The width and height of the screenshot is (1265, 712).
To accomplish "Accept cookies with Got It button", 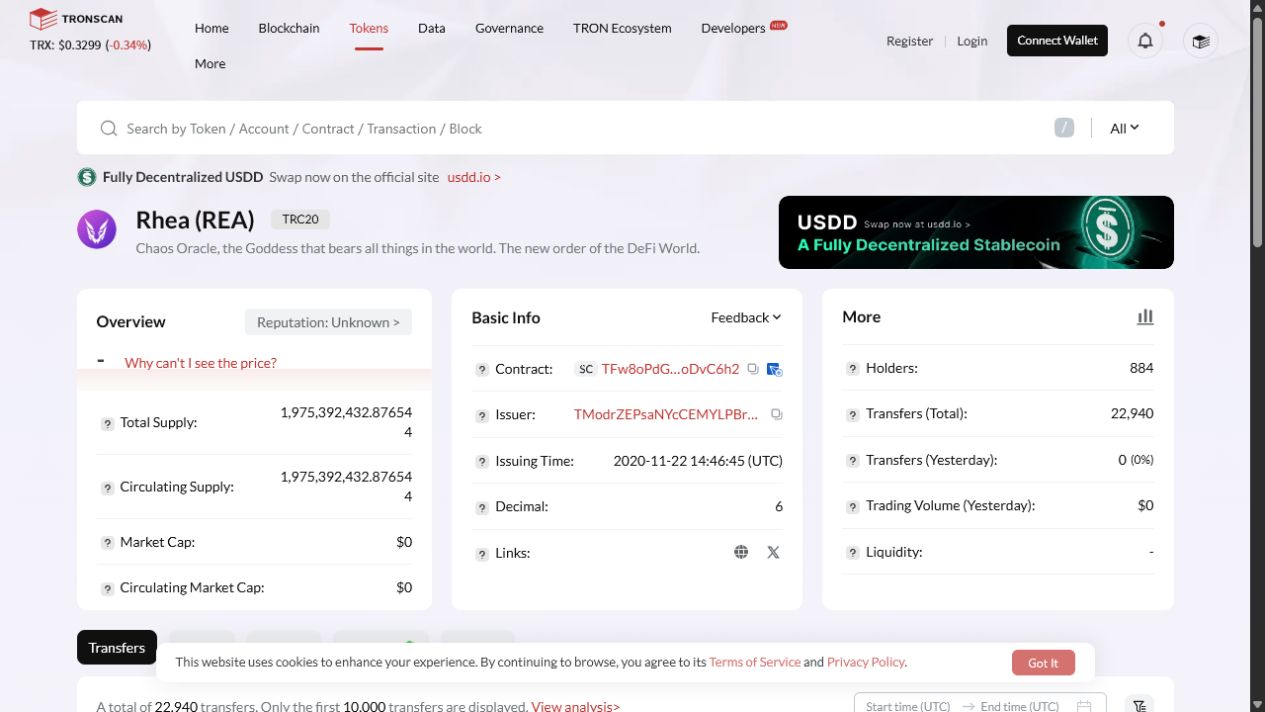I will 1043,662.
